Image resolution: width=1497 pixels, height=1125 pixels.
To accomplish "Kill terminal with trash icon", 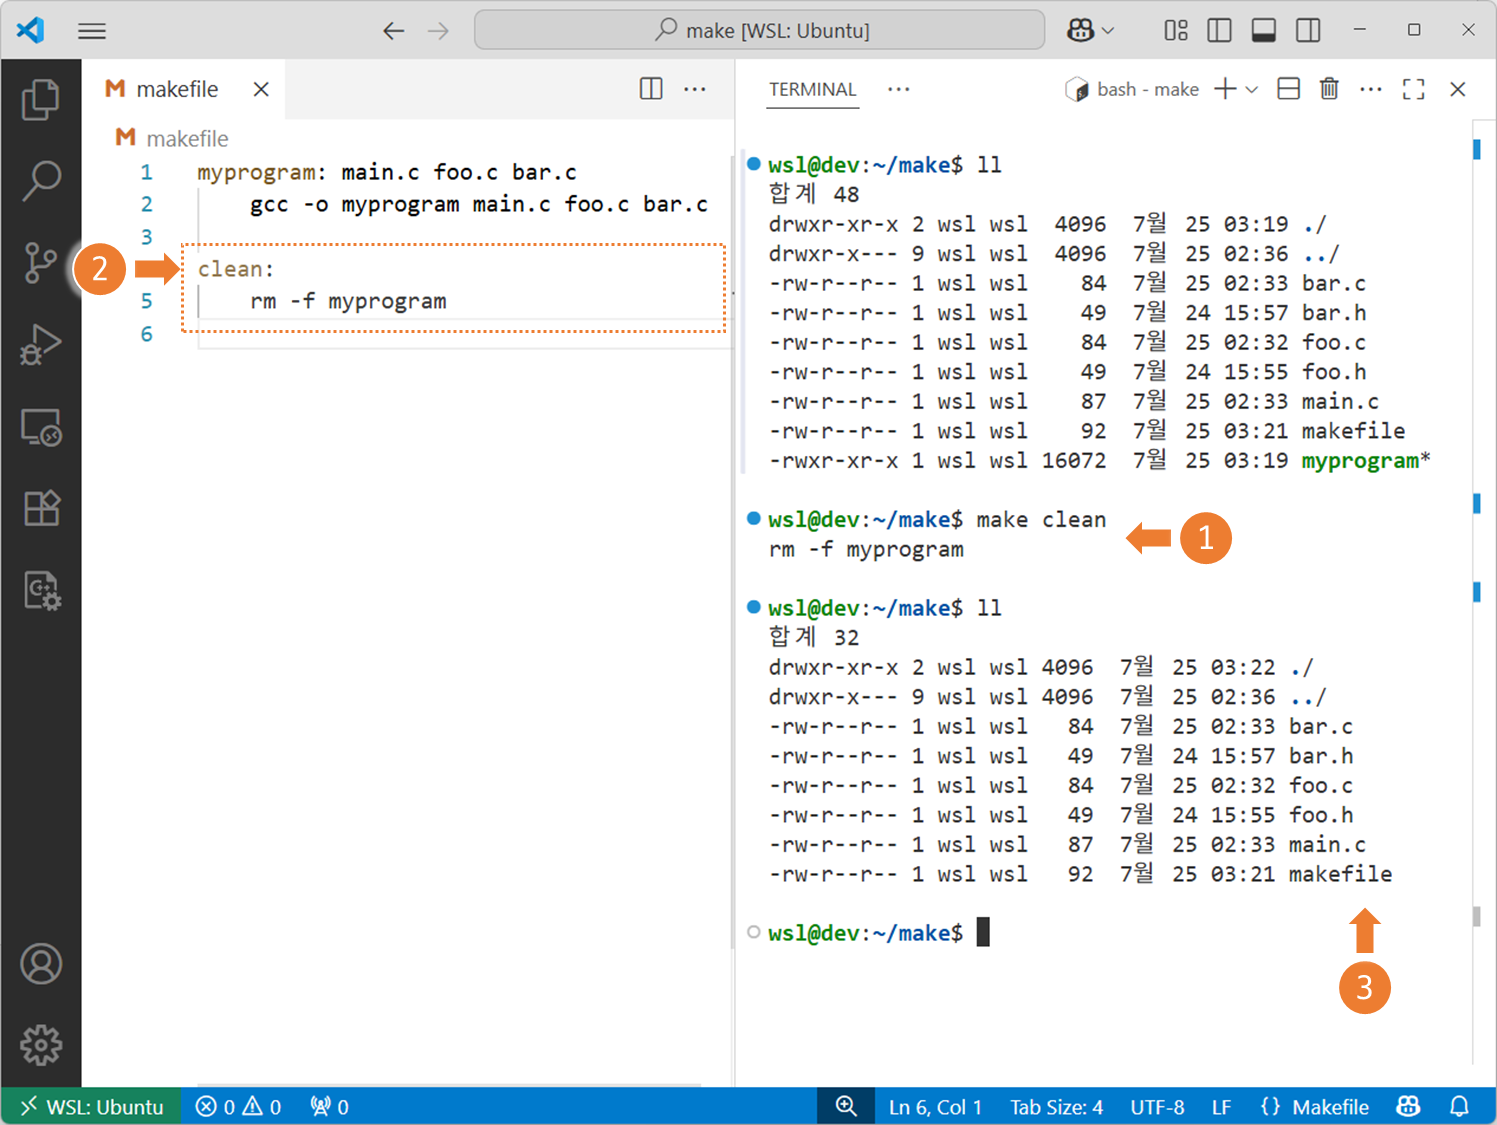I will click(x=1329, y=89).
